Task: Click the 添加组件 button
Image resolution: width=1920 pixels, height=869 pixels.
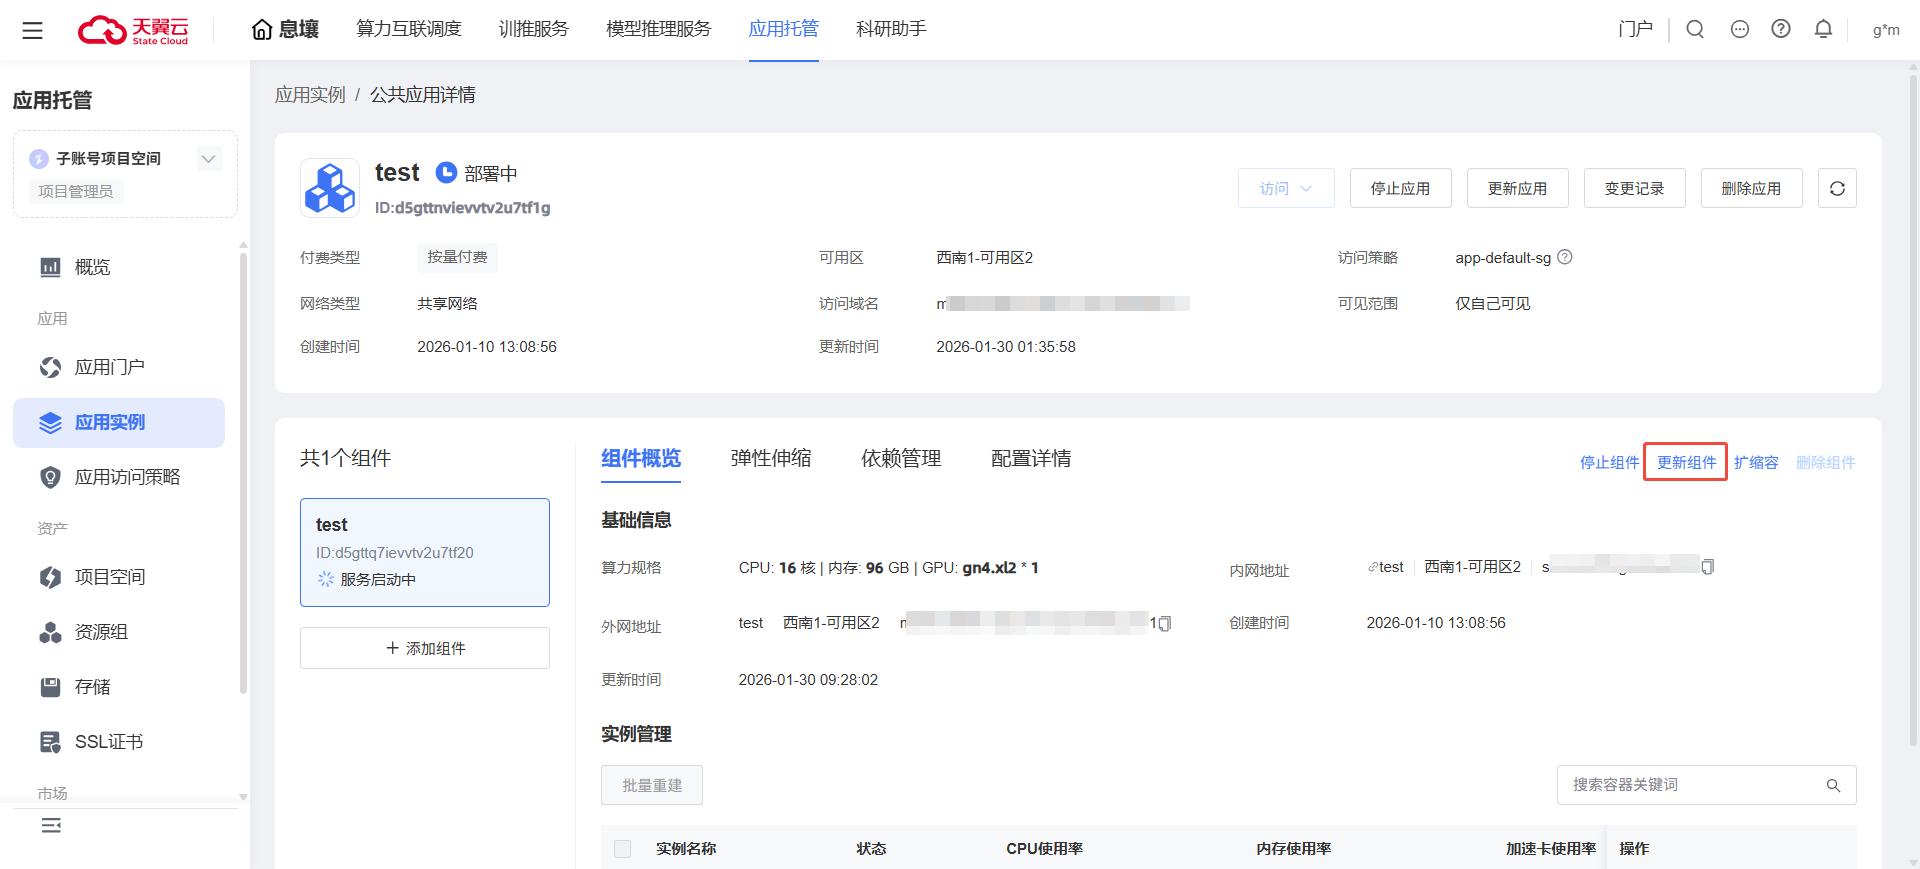Action: [425, 648]
